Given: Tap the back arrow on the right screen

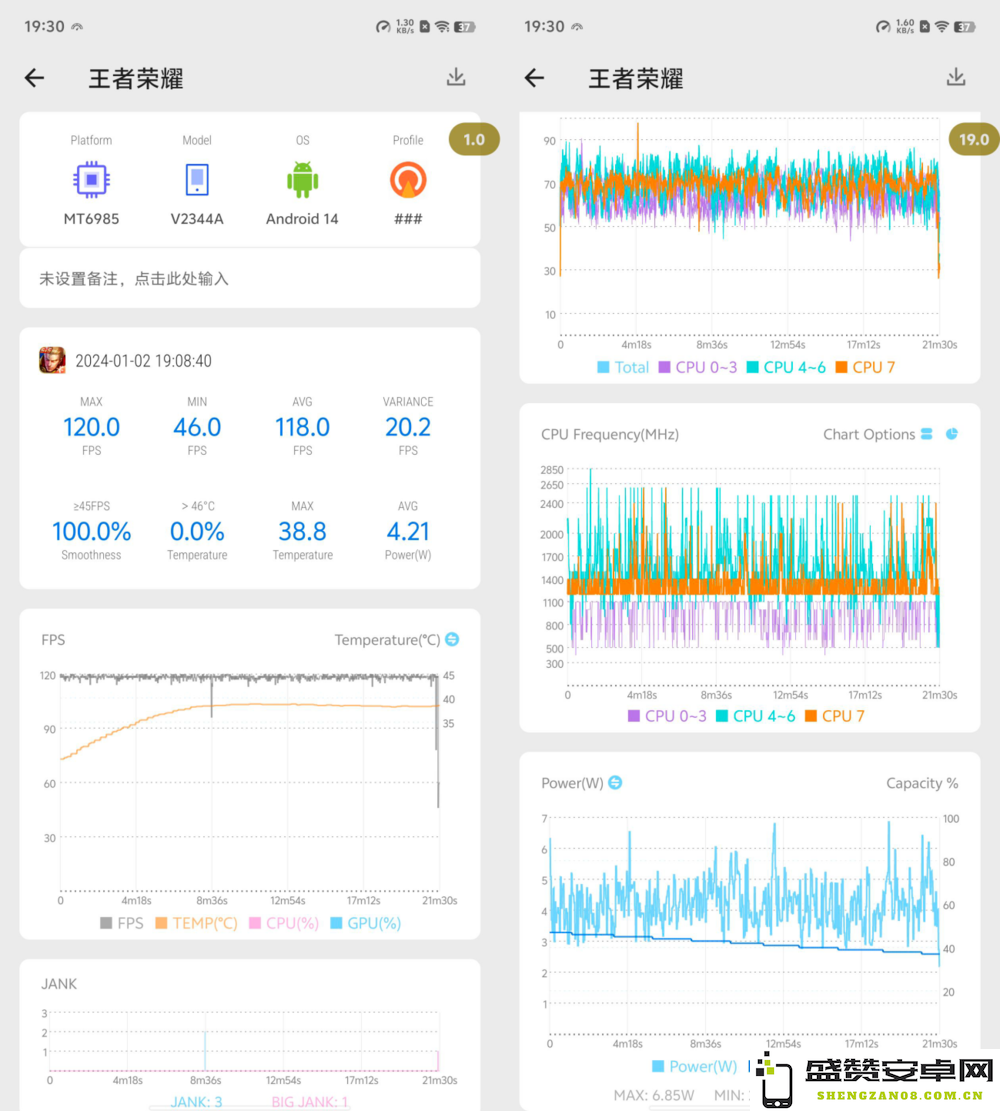Looking at the screenshot, I should point(534,78).
